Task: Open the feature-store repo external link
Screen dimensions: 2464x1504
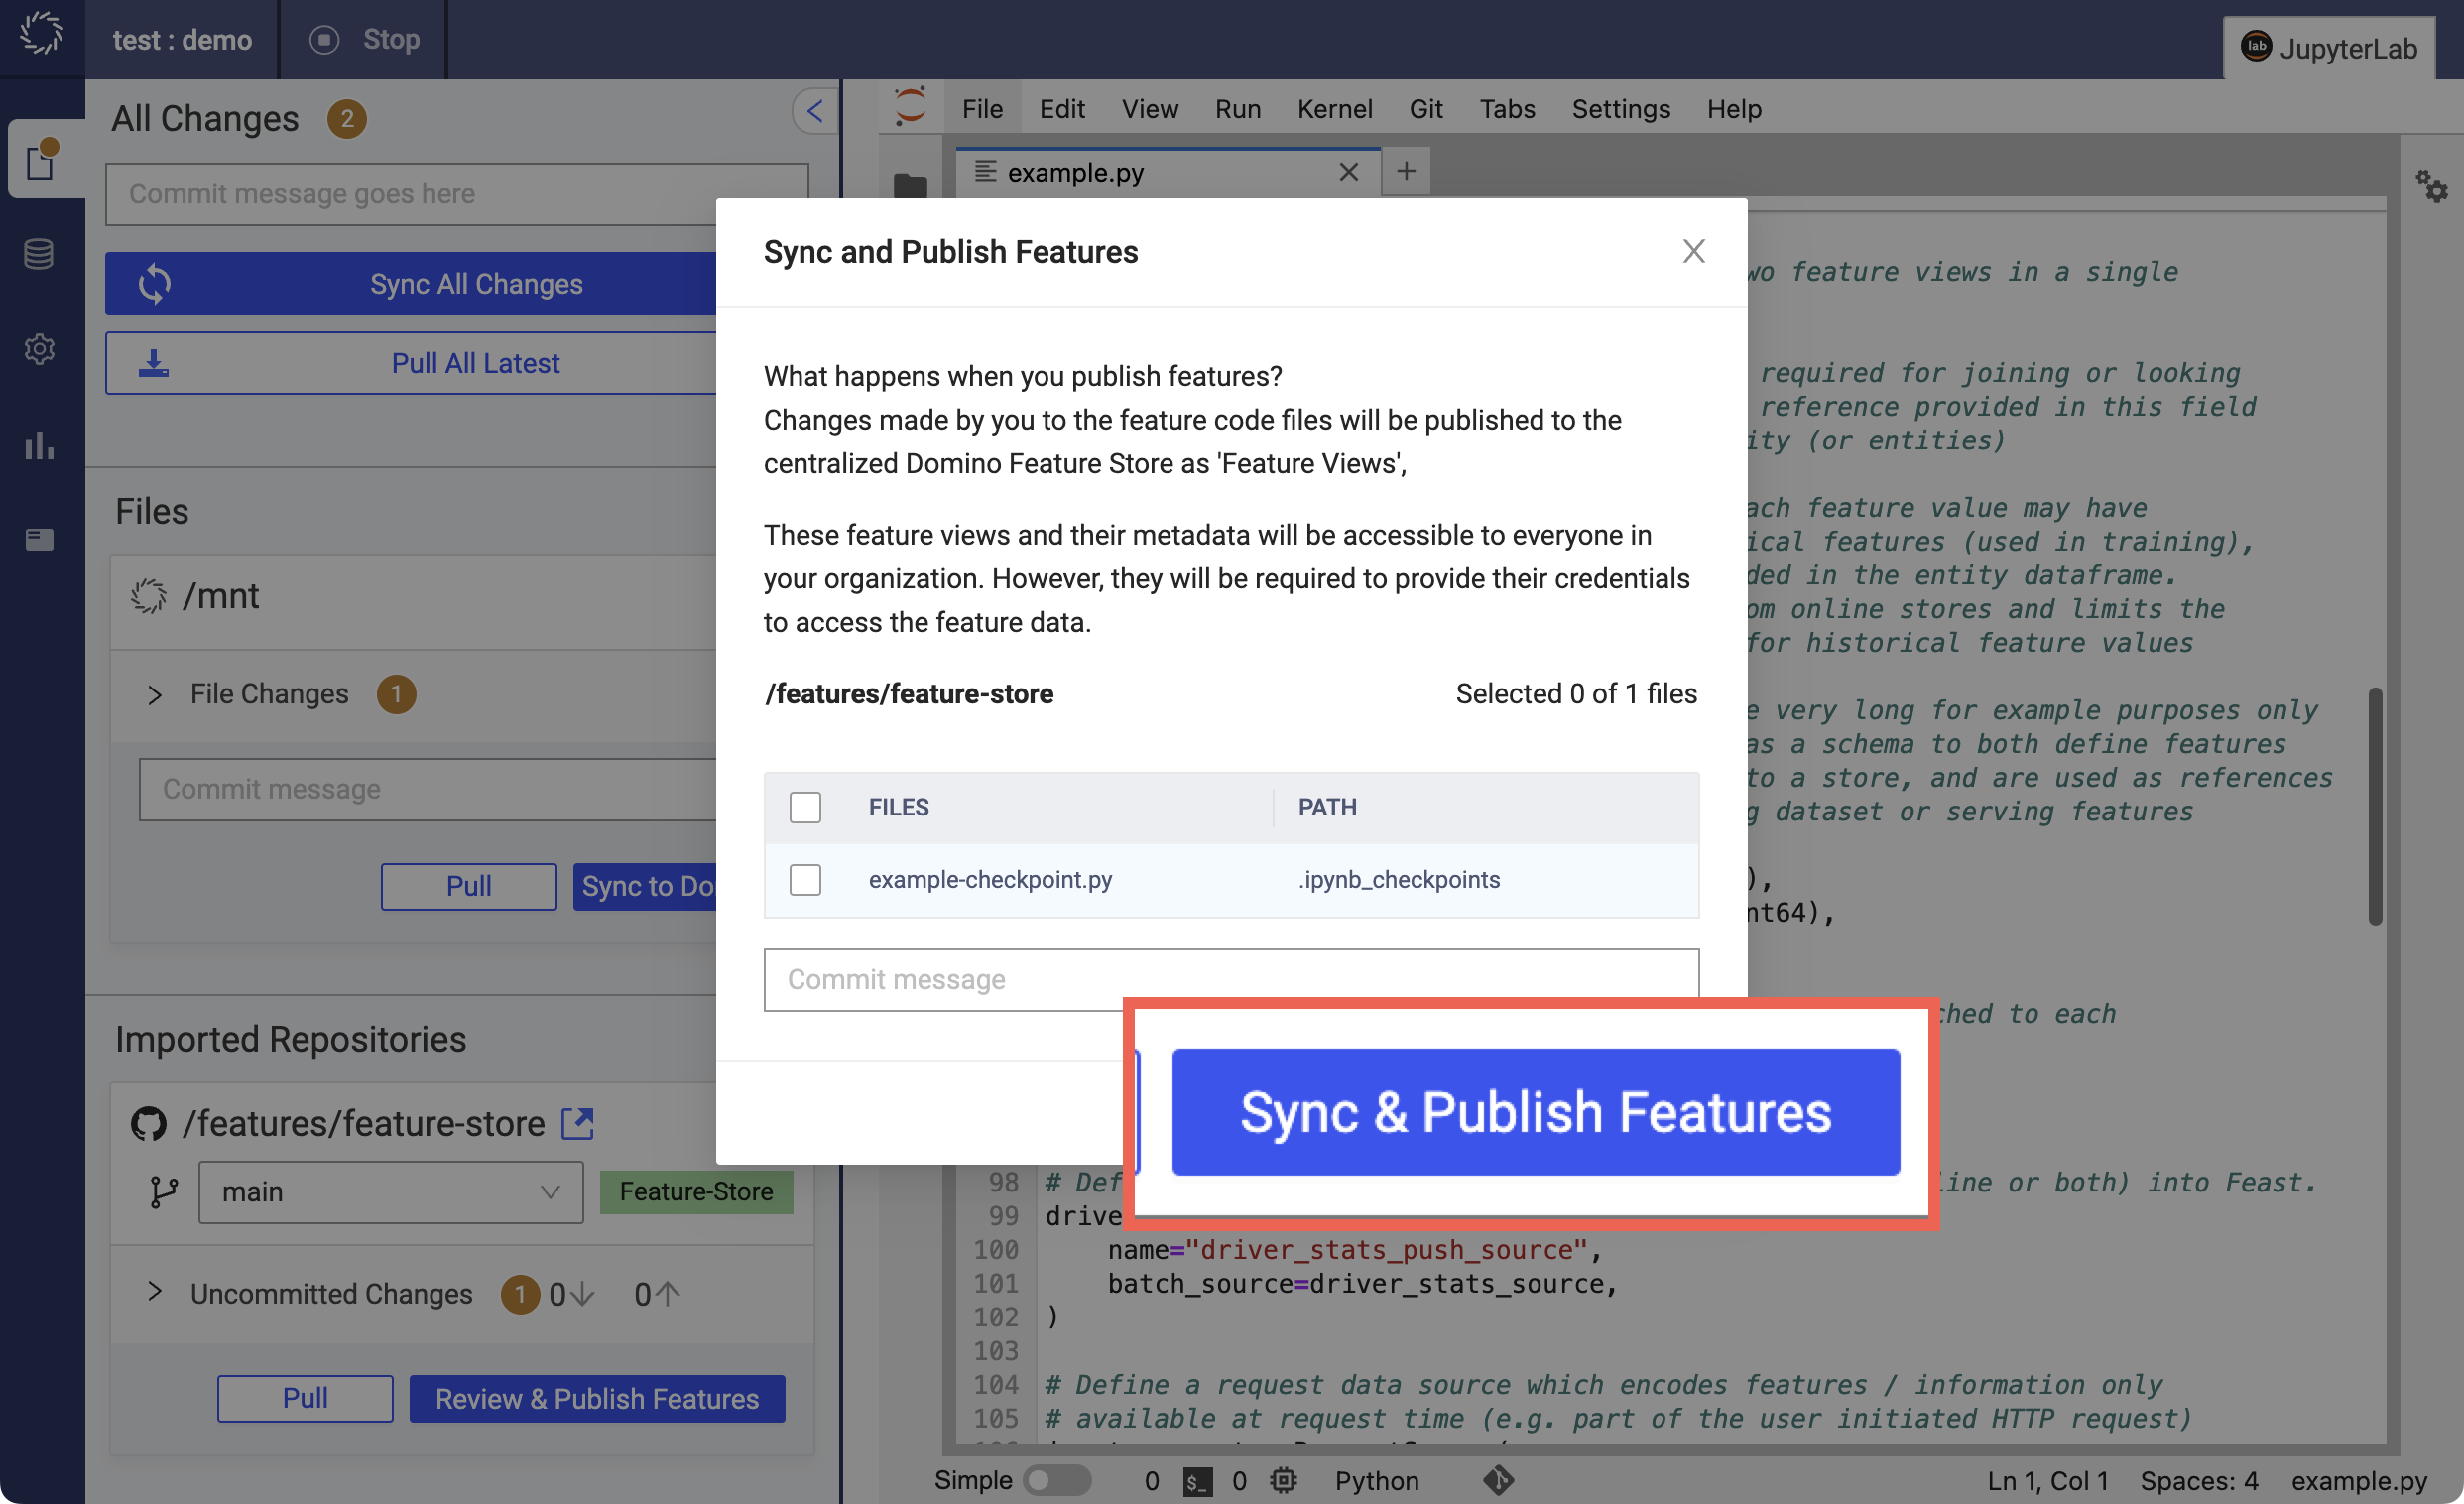Action: pos(578,1123)
